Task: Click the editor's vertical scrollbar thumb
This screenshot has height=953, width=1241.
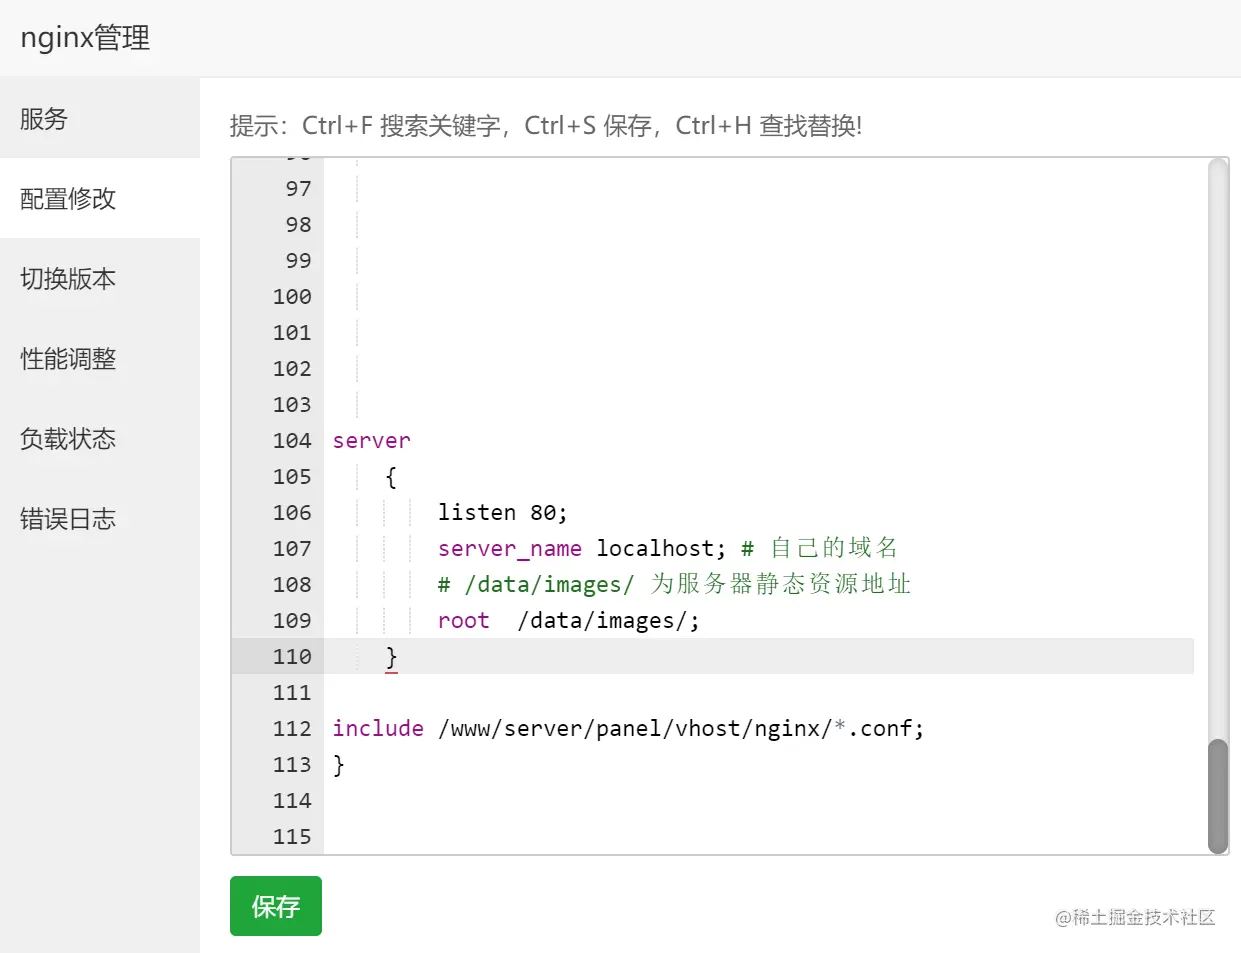Action: (x=1217, y=796)
